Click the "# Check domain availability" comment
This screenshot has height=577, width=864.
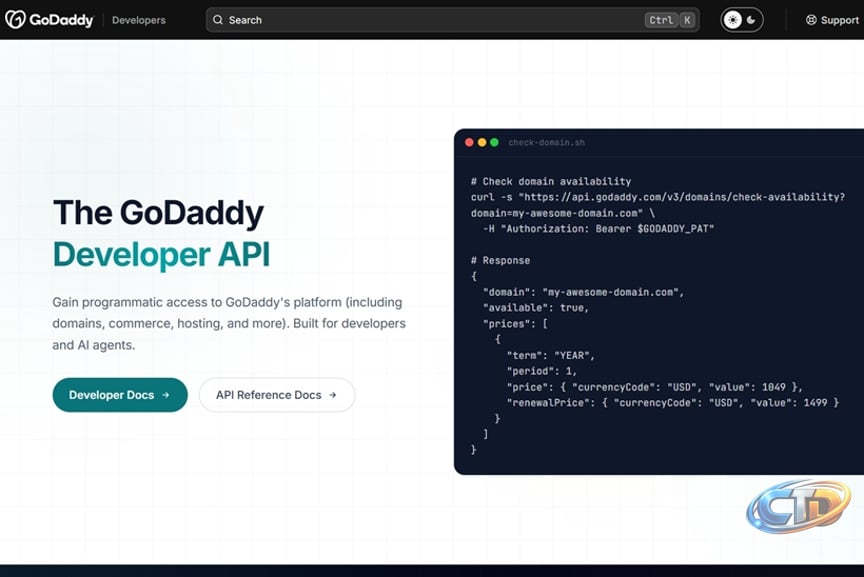click(551, 181)
